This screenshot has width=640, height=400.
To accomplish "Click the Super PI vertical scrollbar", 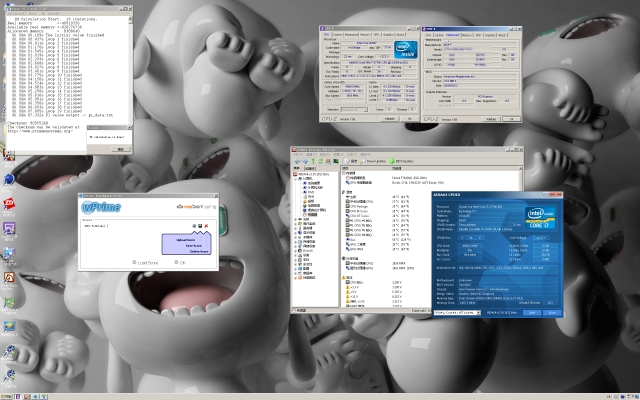I will pyautogui.click(x=131, y=70).
